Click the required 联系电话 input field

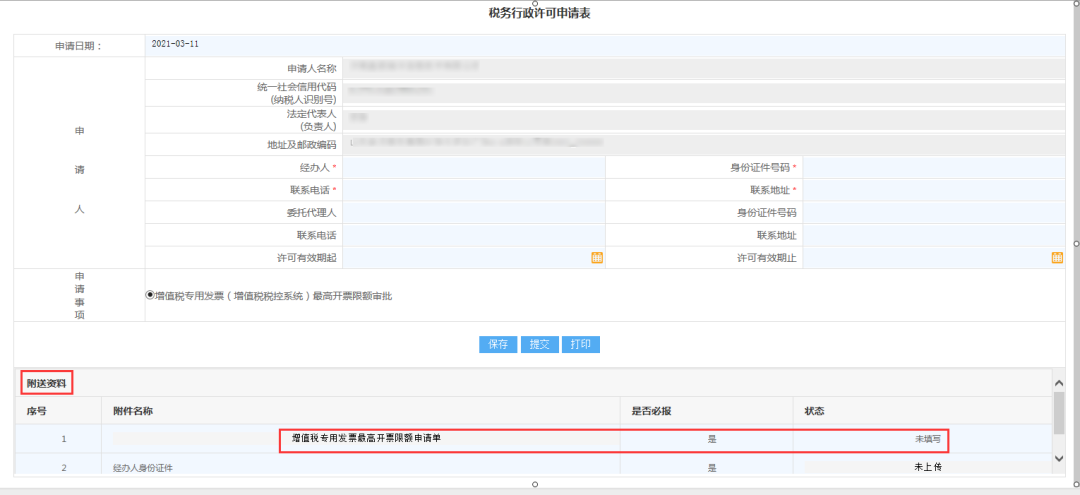(473, 190)
